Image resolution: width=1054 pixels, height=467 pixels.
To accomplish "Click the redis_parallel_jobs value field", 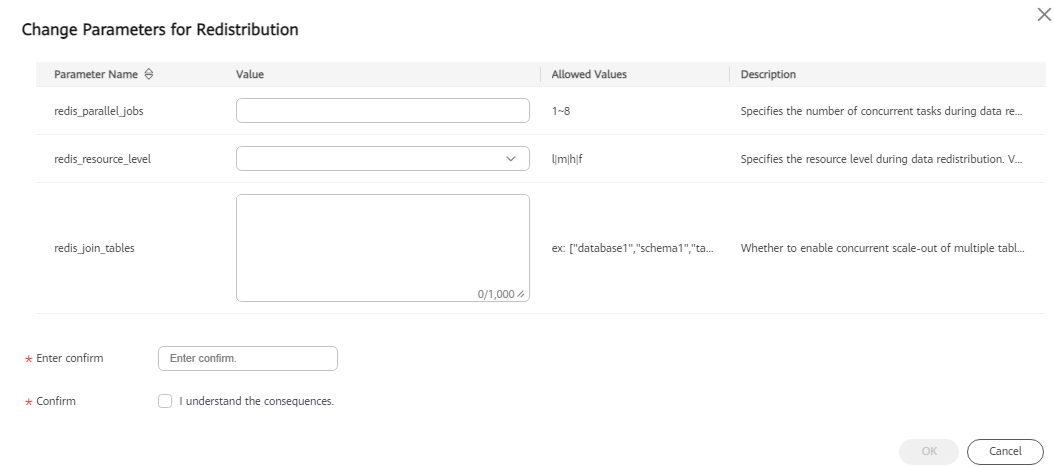I will pos(382,111).
